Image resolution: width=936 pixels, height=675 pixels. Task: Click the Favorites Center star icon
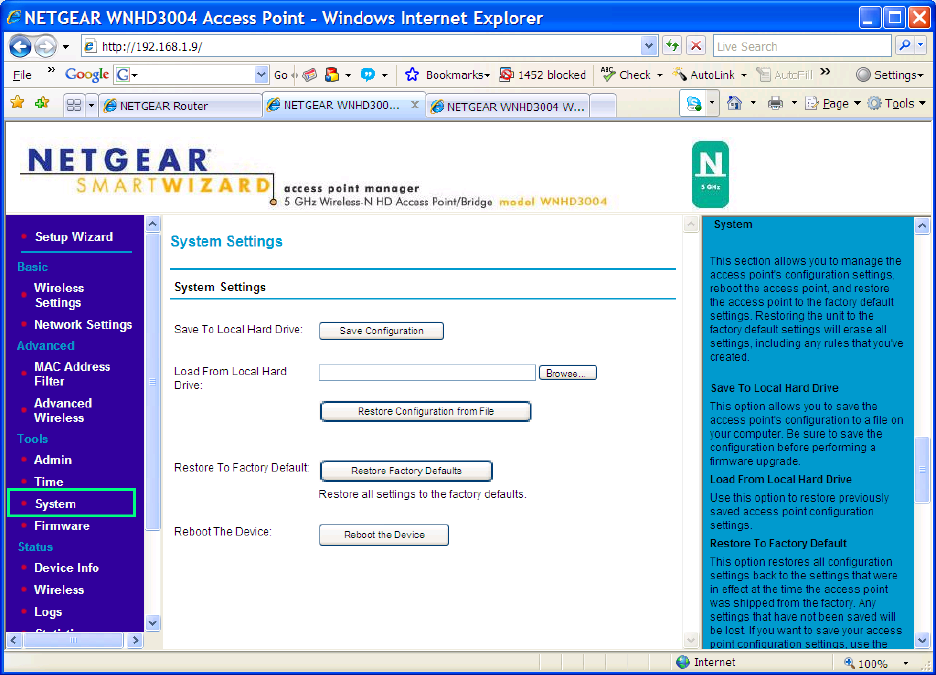click(x=17, y=103)
